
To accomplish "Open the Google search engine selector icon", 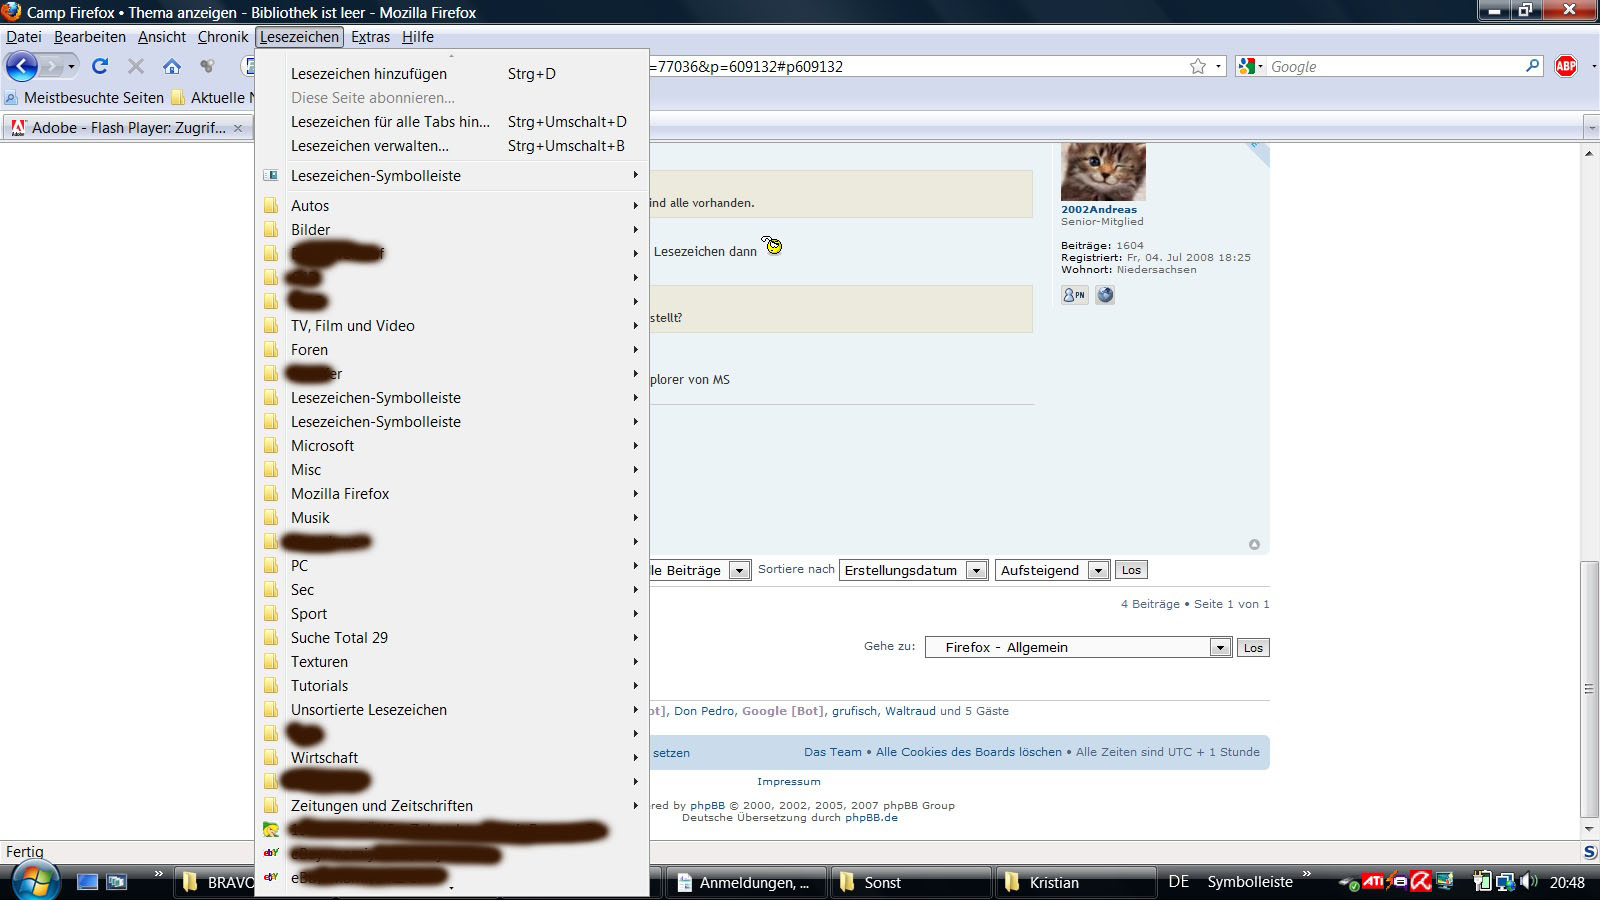I will pyautogui.click(x=1248, y=66).
